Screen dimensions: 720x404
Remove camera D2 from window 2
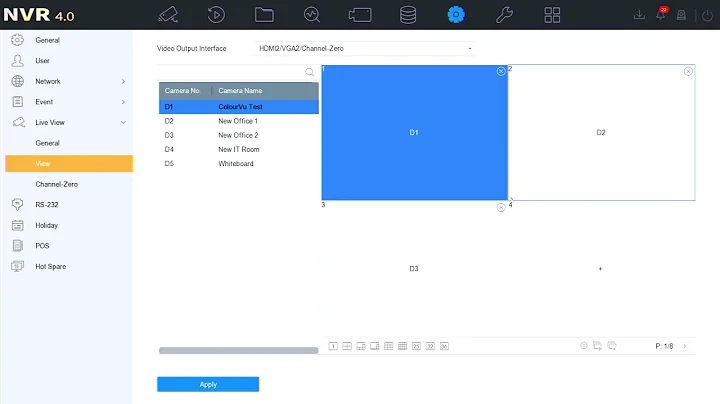688,71
